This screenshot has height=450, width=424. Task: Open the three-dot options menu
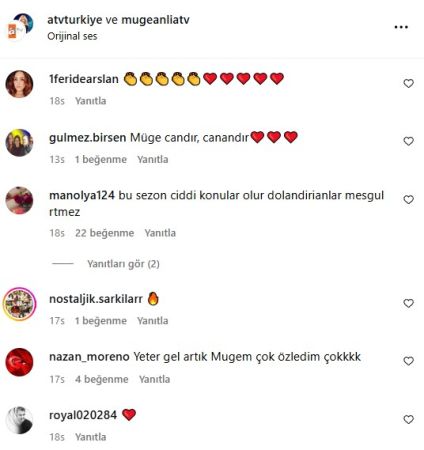[401, 27]
